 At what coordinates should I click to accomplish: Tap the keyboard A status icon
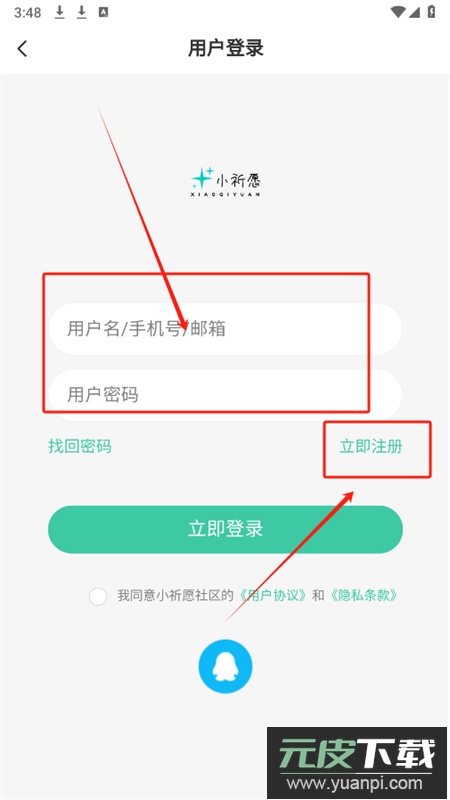tap(103, 13)
